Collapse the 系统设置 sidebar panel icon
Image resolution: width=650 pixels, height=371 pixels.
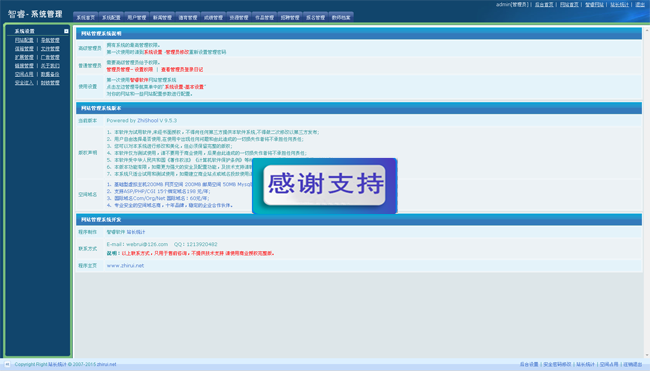(x=66, y=31)
